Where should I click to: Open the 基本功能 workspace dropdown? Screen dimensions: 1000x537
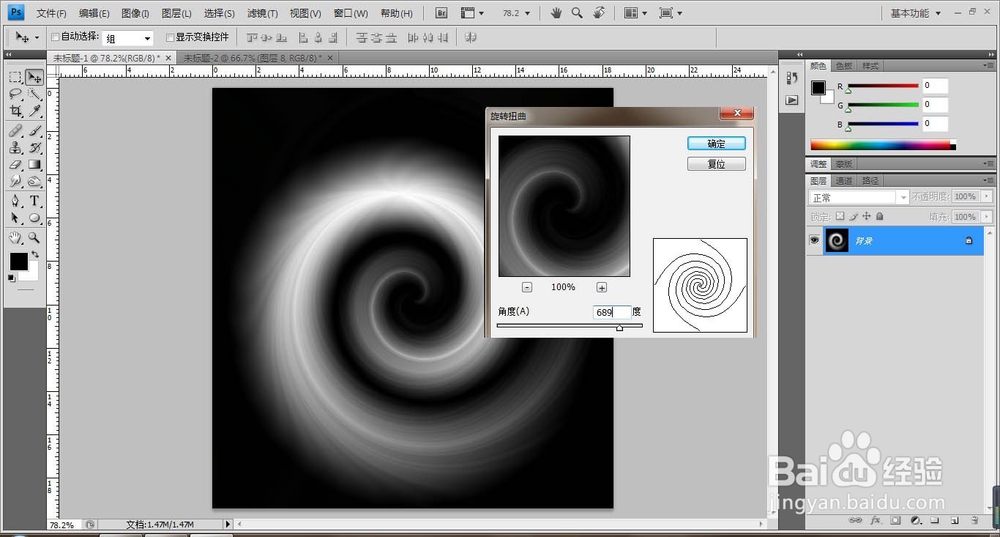click(915, 13)
